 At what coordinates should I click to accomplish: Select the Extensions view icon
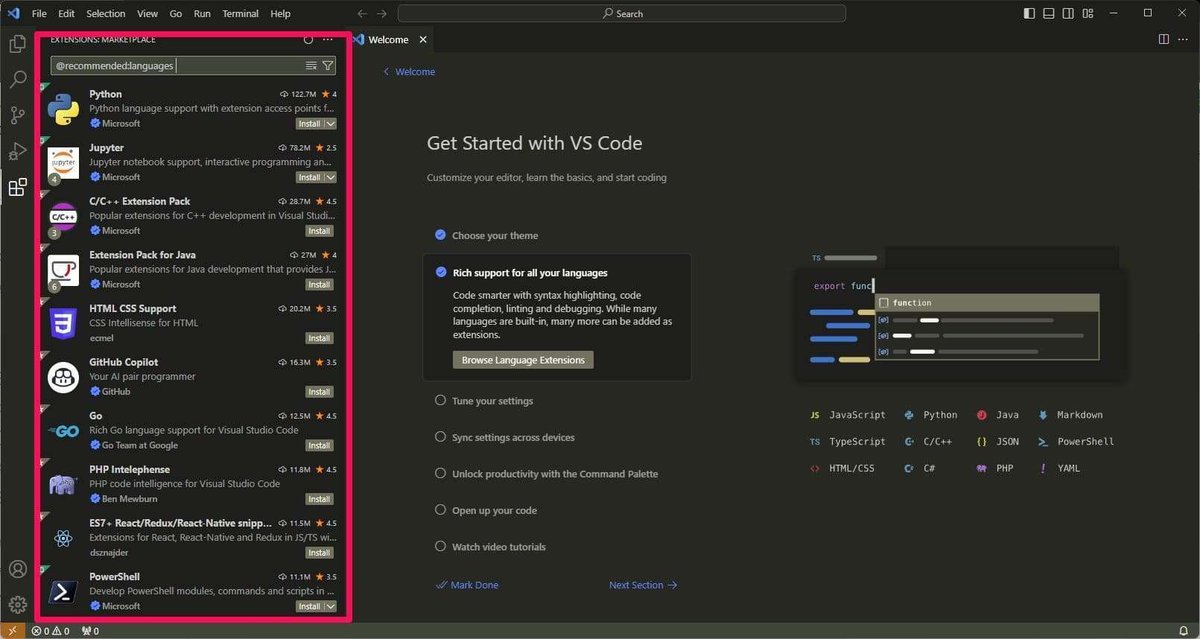point(17,187)
